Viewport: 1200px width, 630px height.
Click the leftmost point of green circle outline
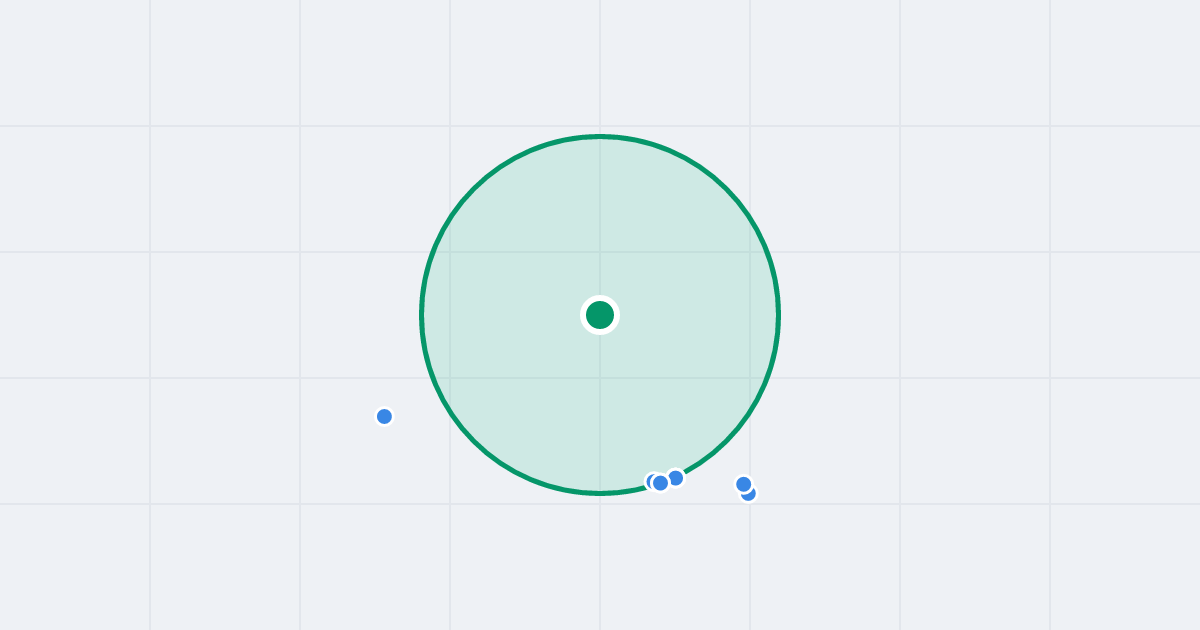421,315
